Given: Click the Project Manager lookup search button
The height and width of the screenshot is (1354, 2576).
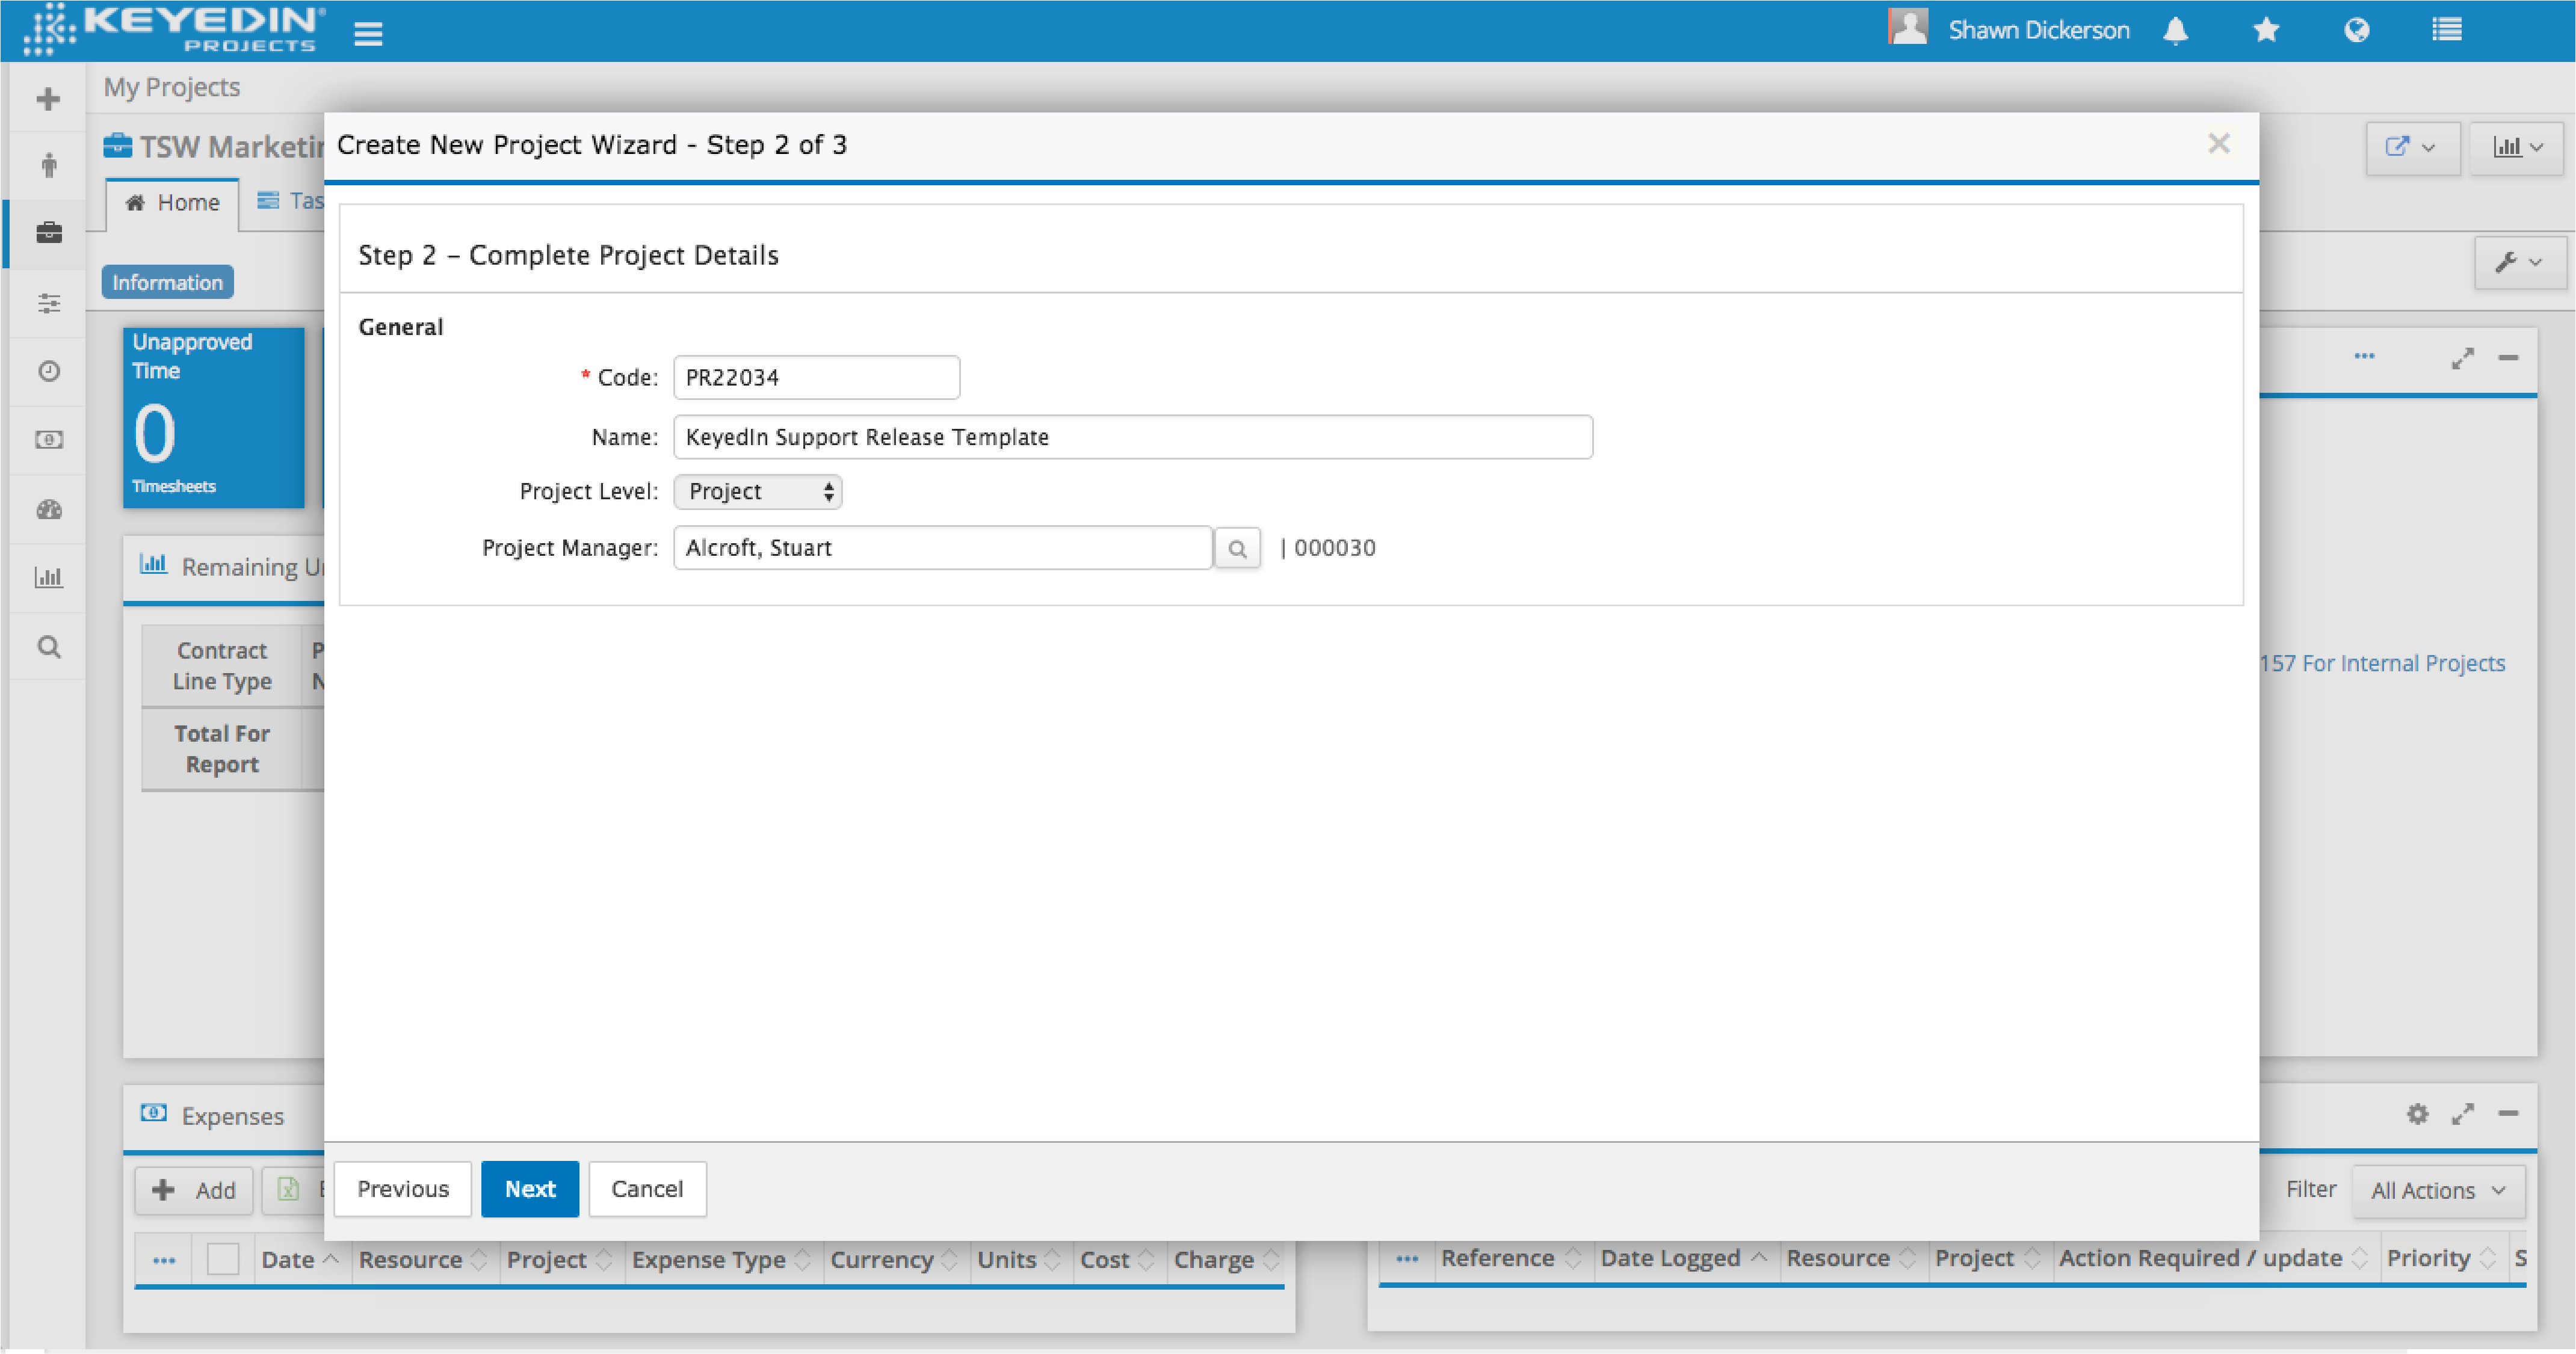Looking at the screenshot, I should point(1237,548).
